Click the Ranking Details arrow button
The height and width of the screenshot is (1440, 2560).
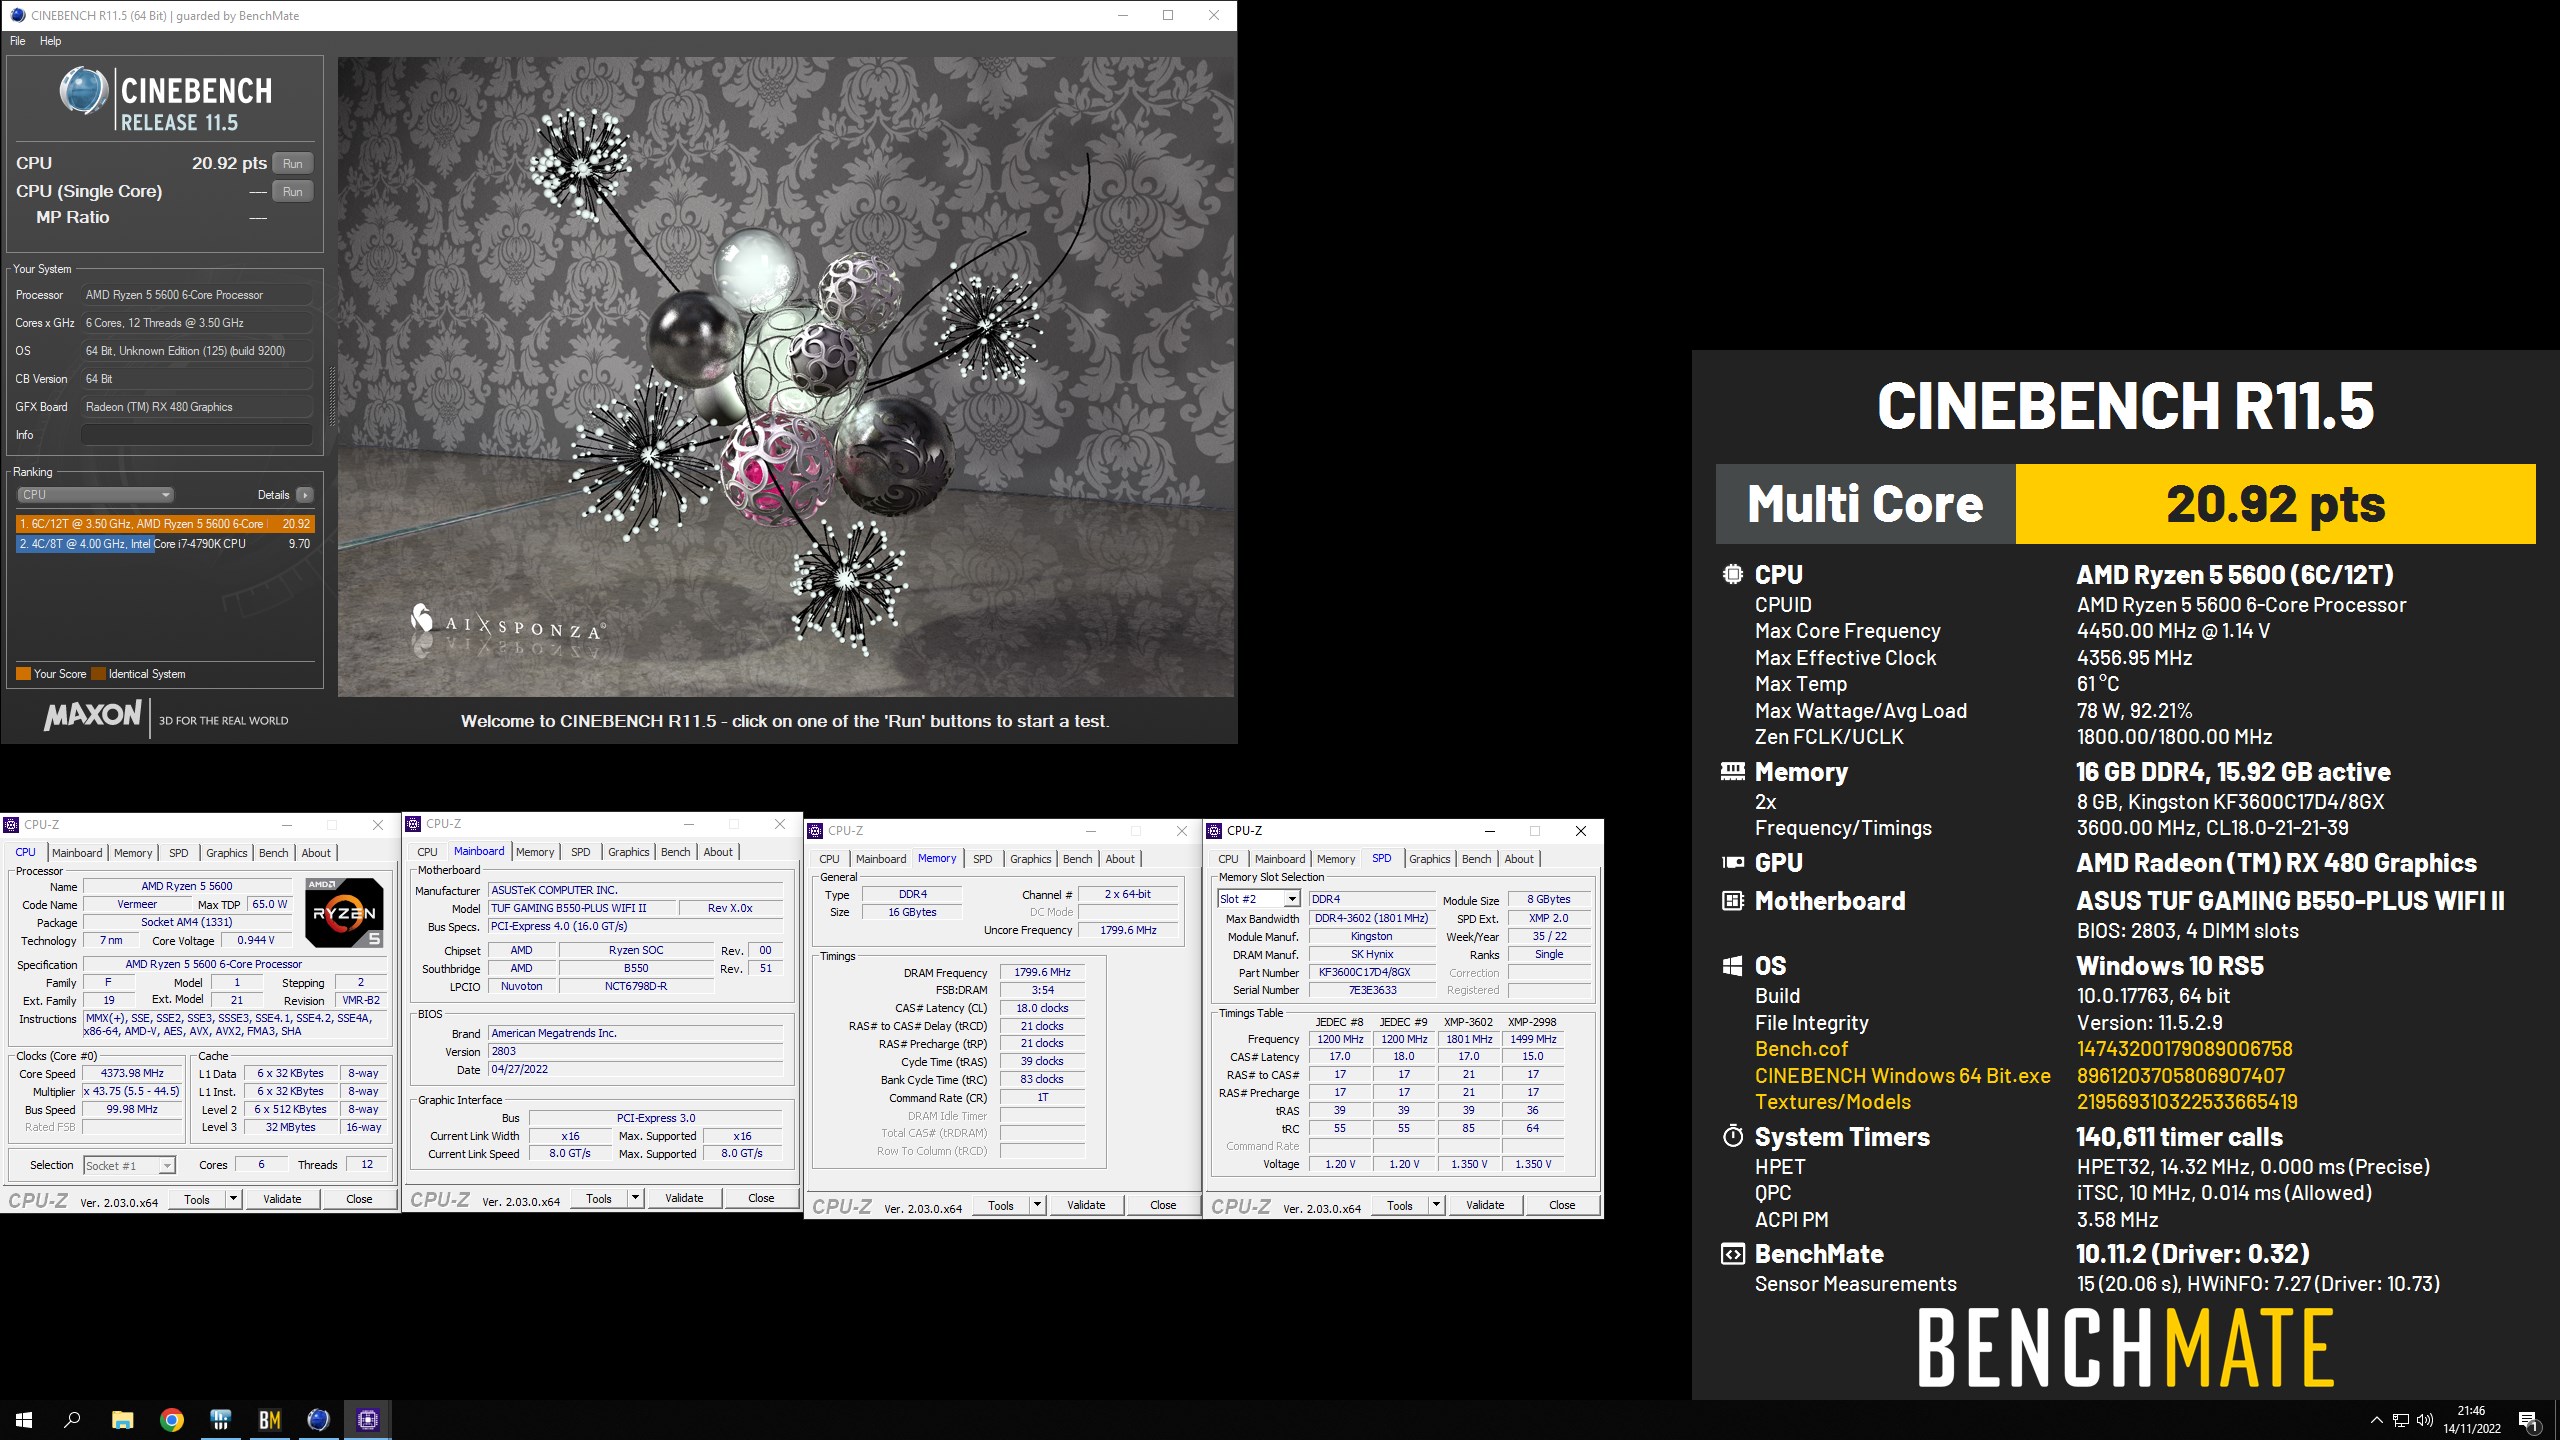305,494
